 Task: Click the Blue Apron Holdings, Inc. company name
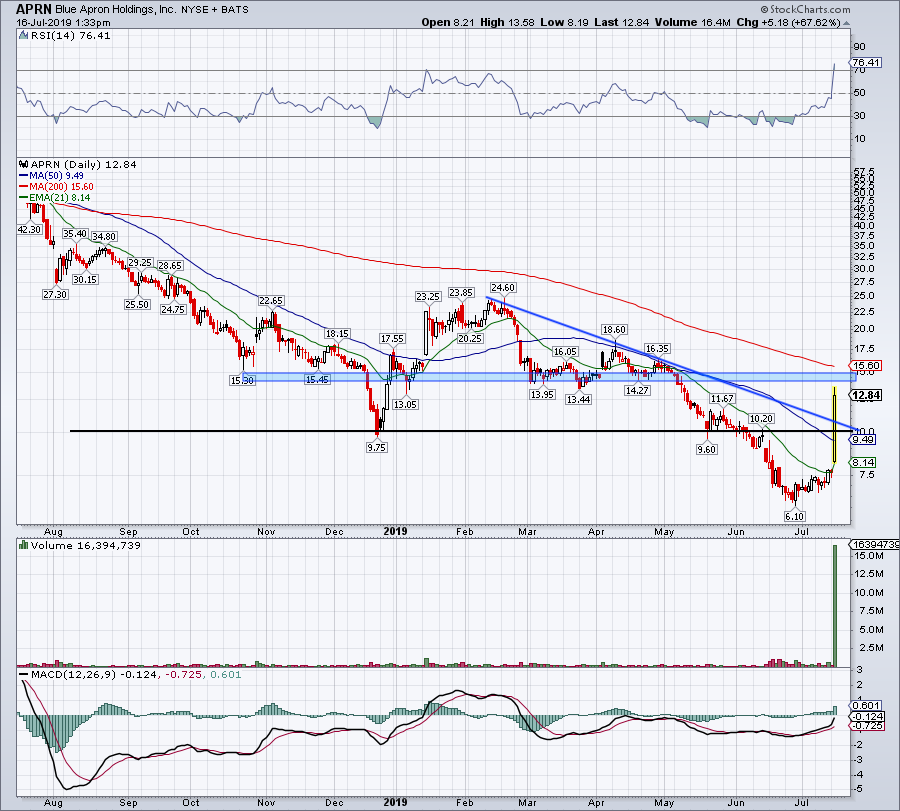[x=117, y=9]
